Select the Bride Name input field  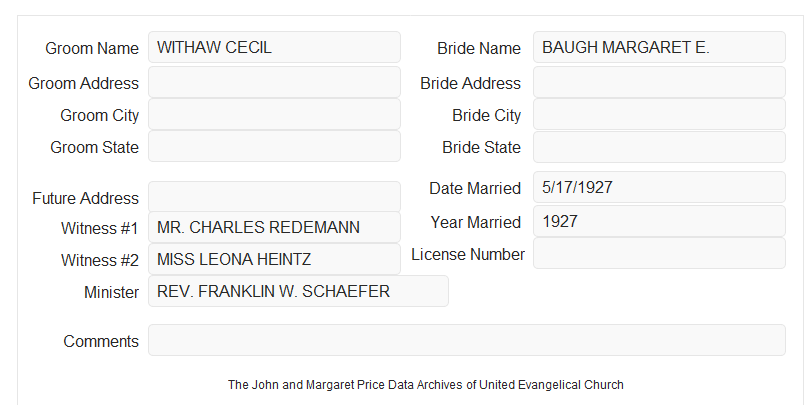(659, 47)
